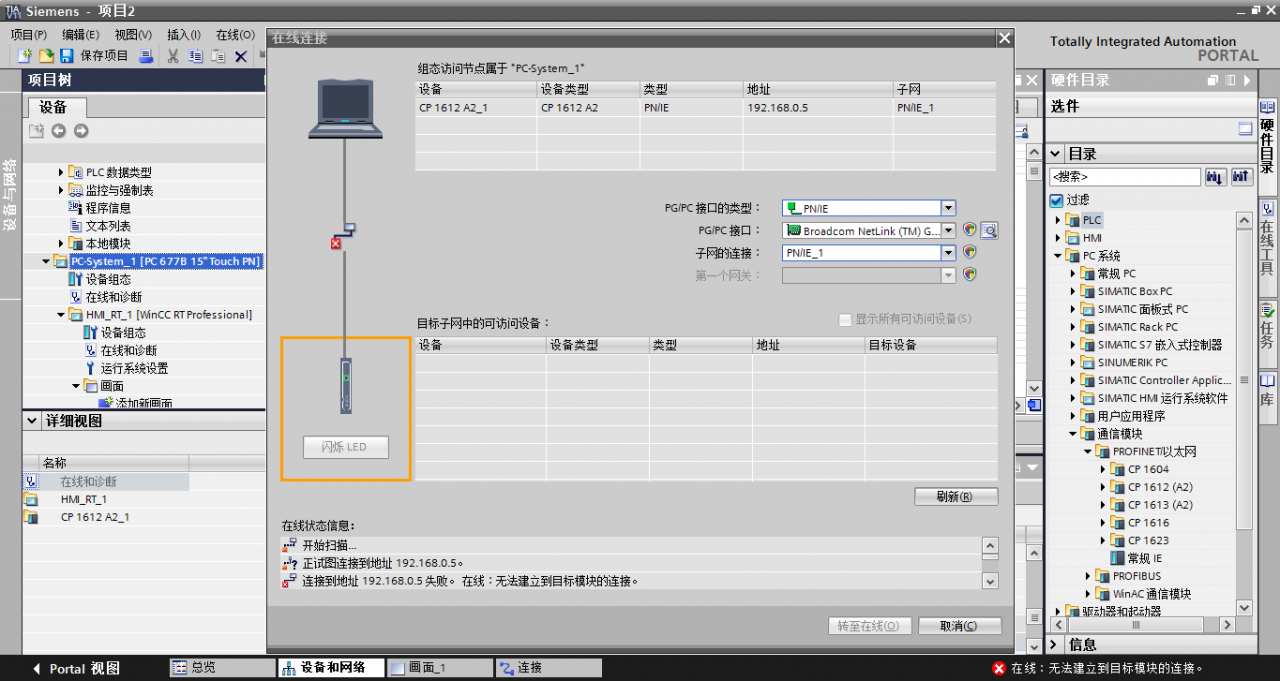This screenshot has height=681, width=1280.
Task: Click the New project toolbar icon
Action: pos(26,56)
